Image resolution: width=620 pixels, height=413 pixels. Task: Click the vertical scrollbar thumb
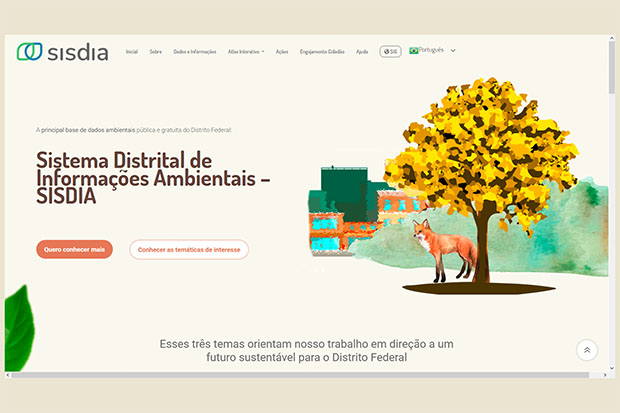612,67
